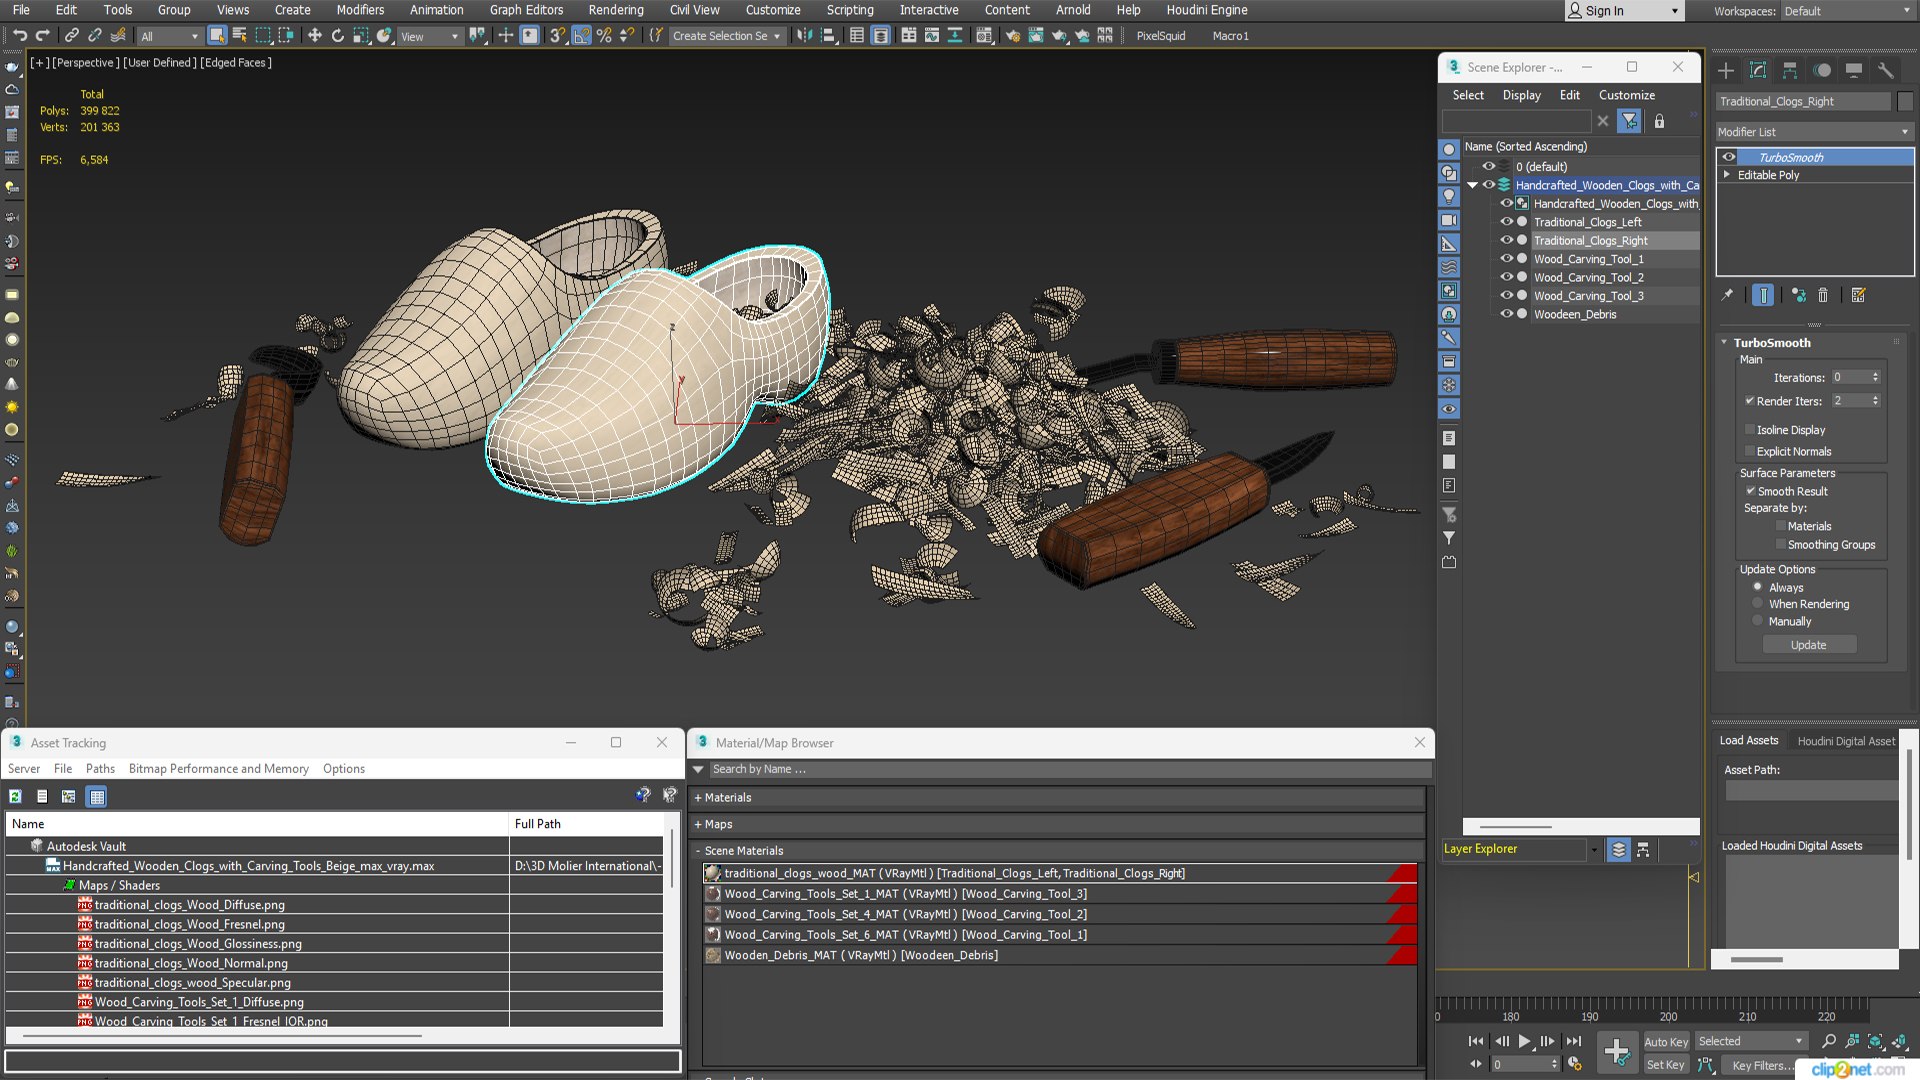
Task: Click configure modifier sets icon
Action: [x=1858, y=295]
